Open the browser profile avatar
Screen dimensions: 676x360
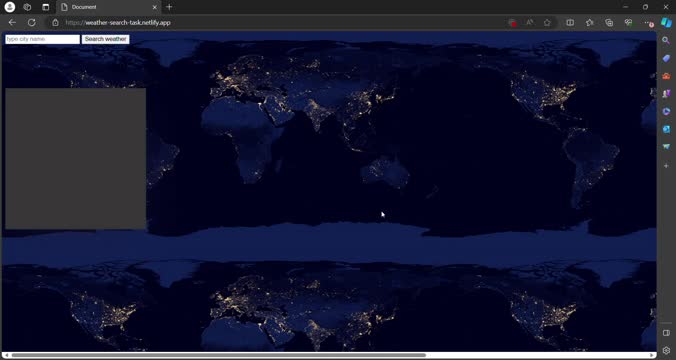point(9,7)
